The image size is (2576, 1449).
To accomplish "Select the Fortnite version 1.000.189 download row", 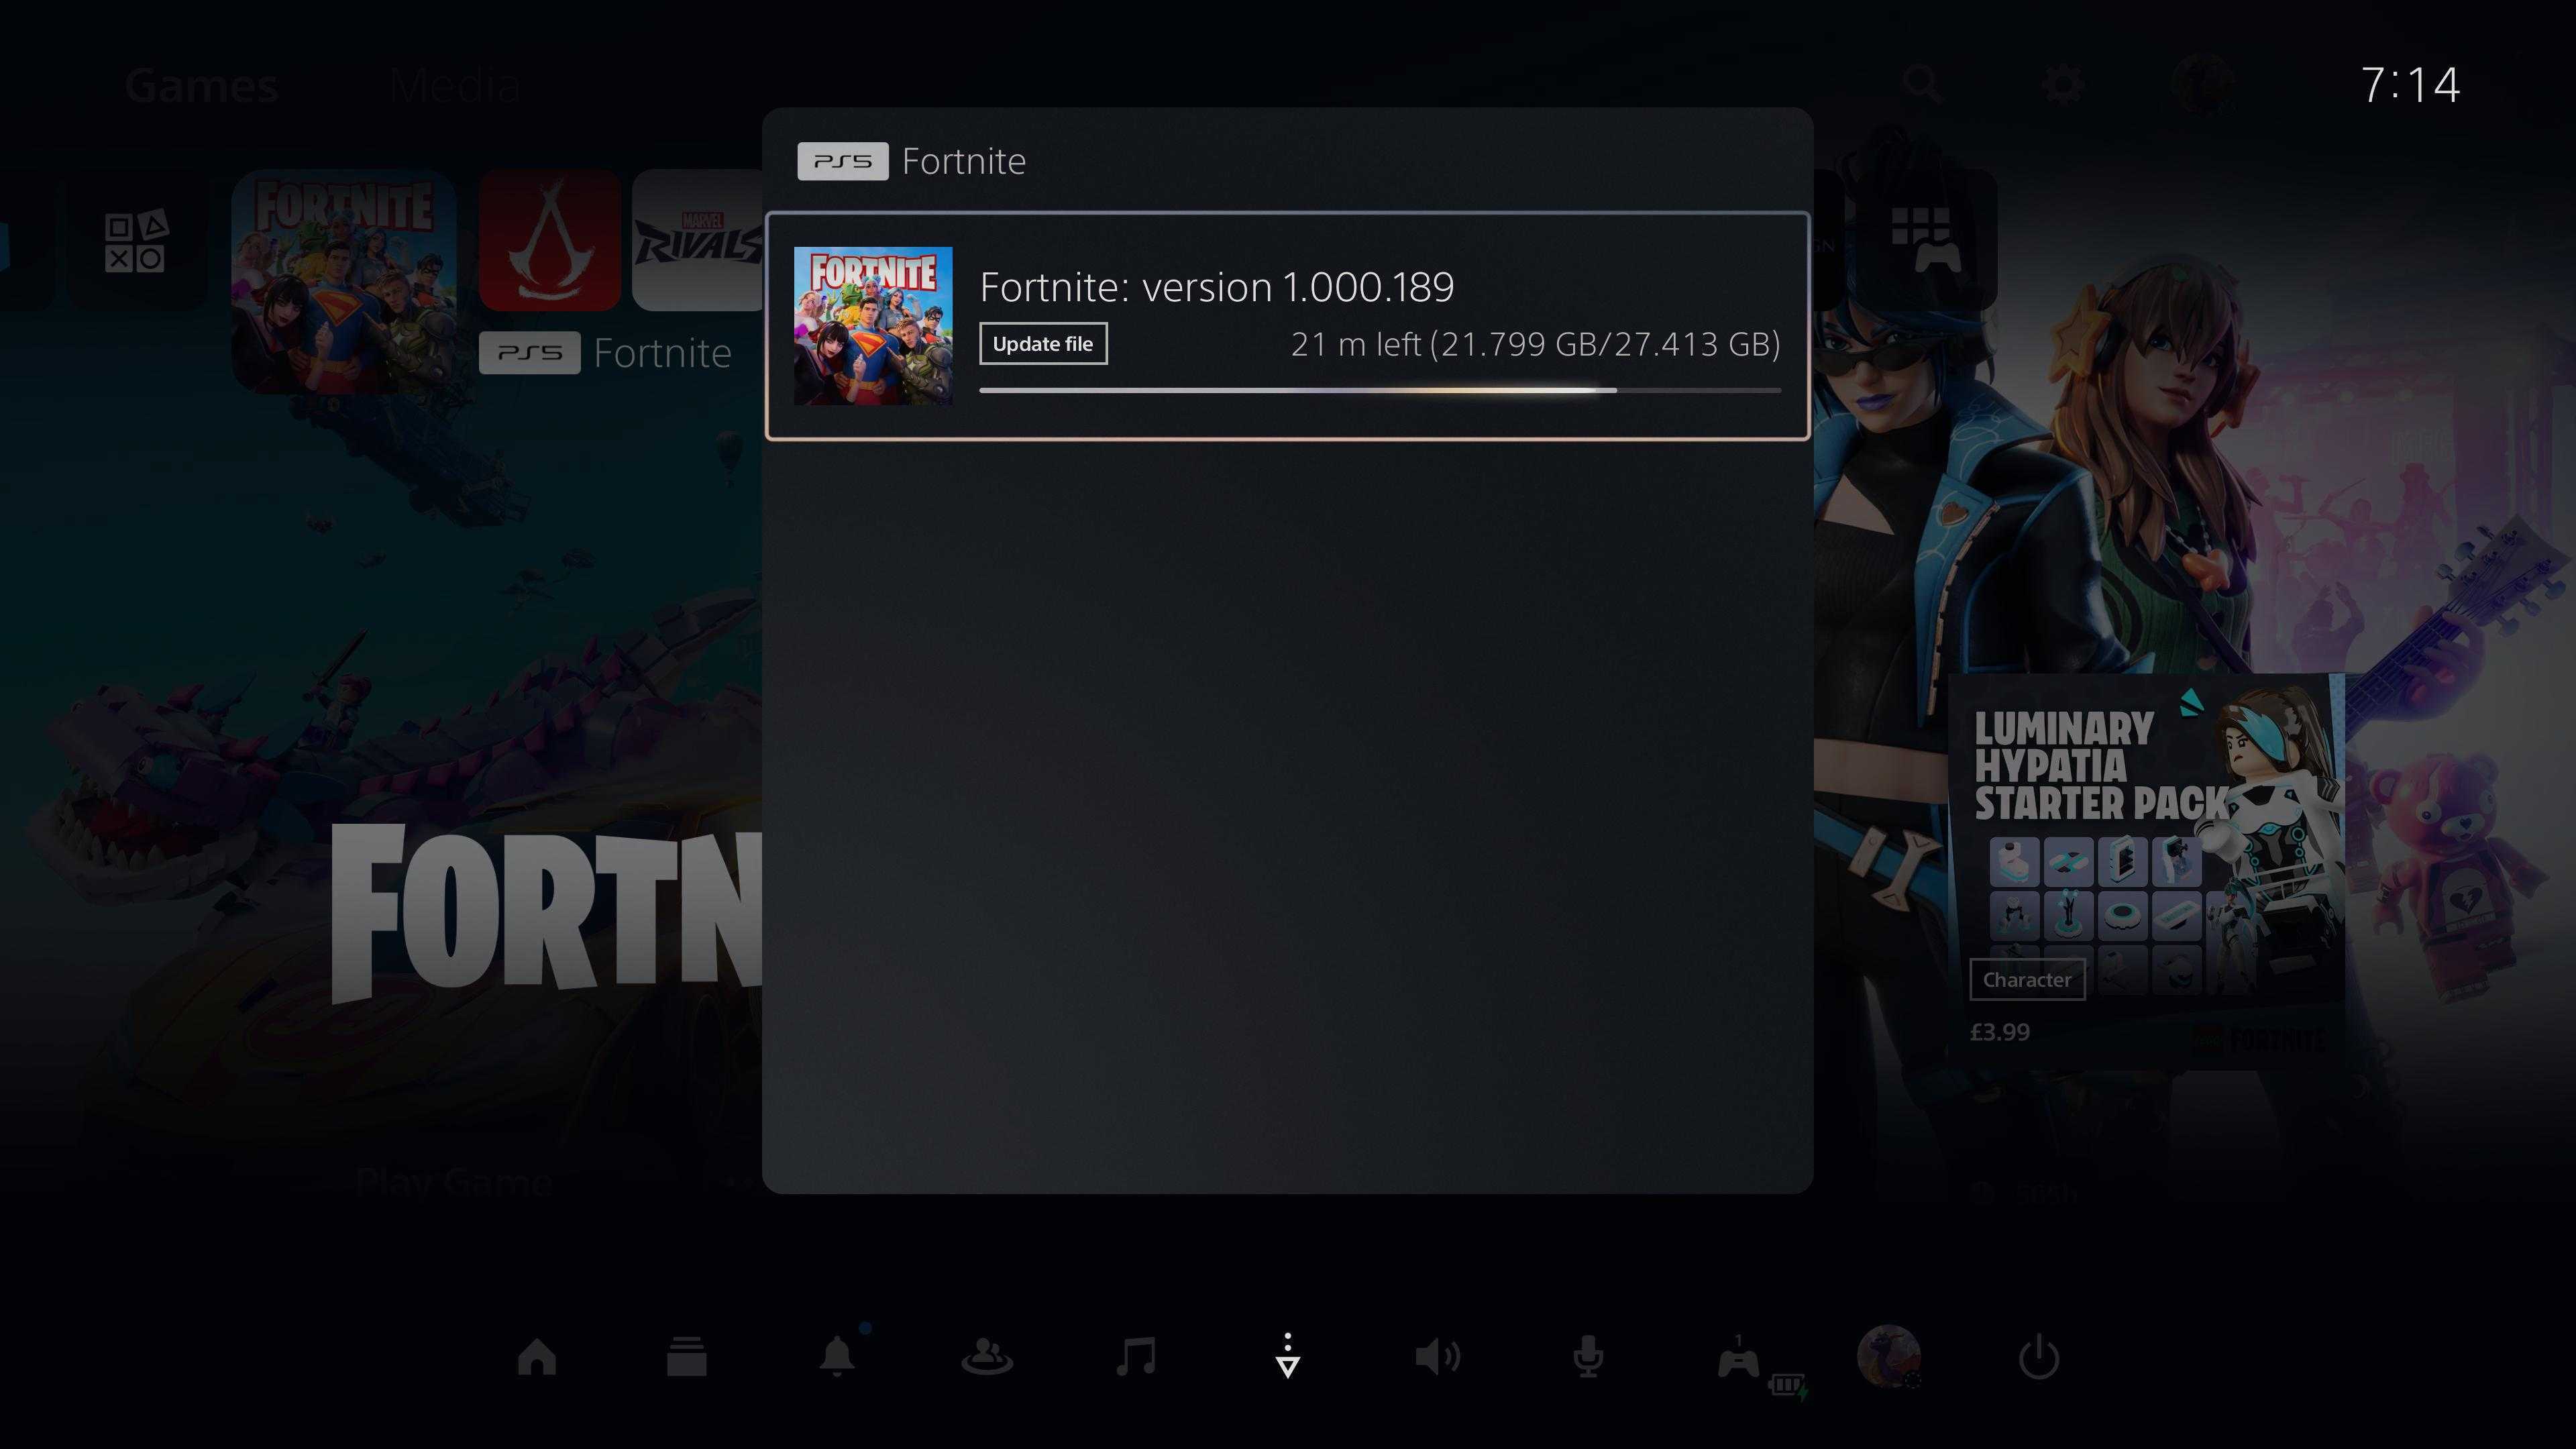I will pos(1287,326).
